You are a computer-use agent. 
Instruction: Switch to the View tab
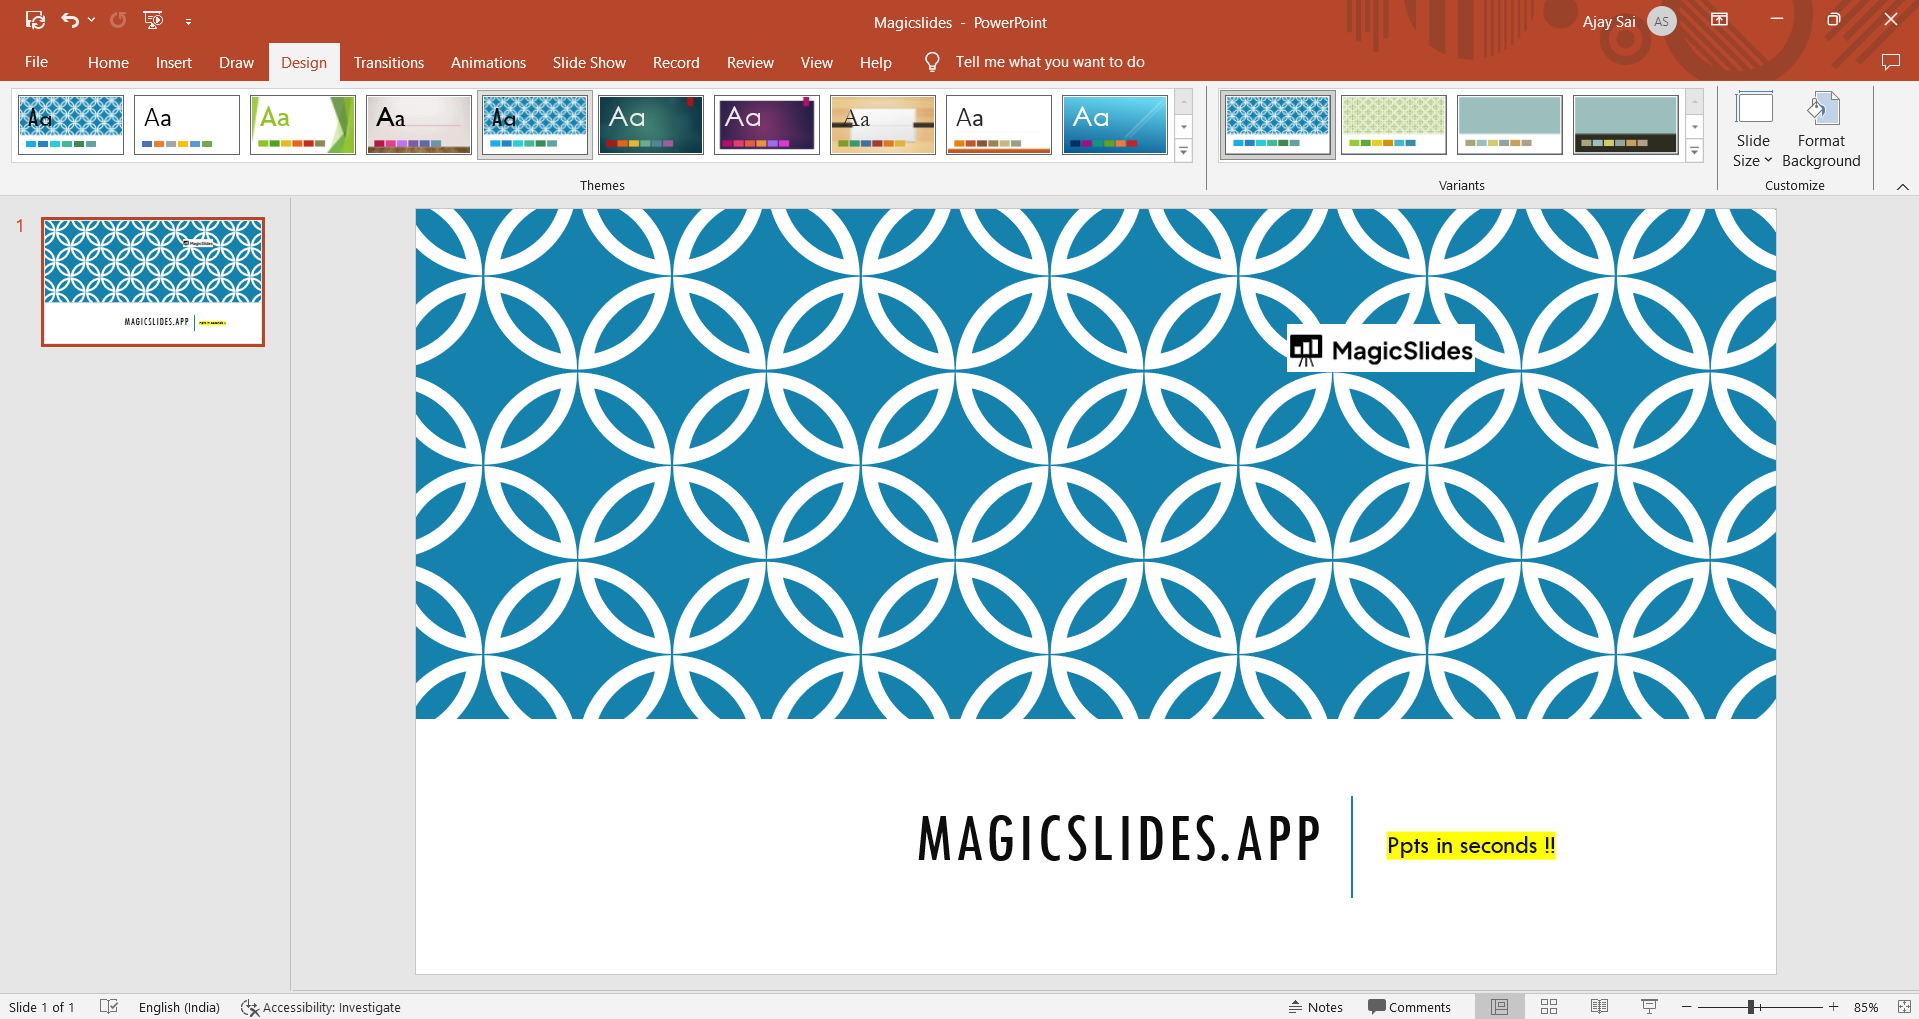[x=816, y=62]
